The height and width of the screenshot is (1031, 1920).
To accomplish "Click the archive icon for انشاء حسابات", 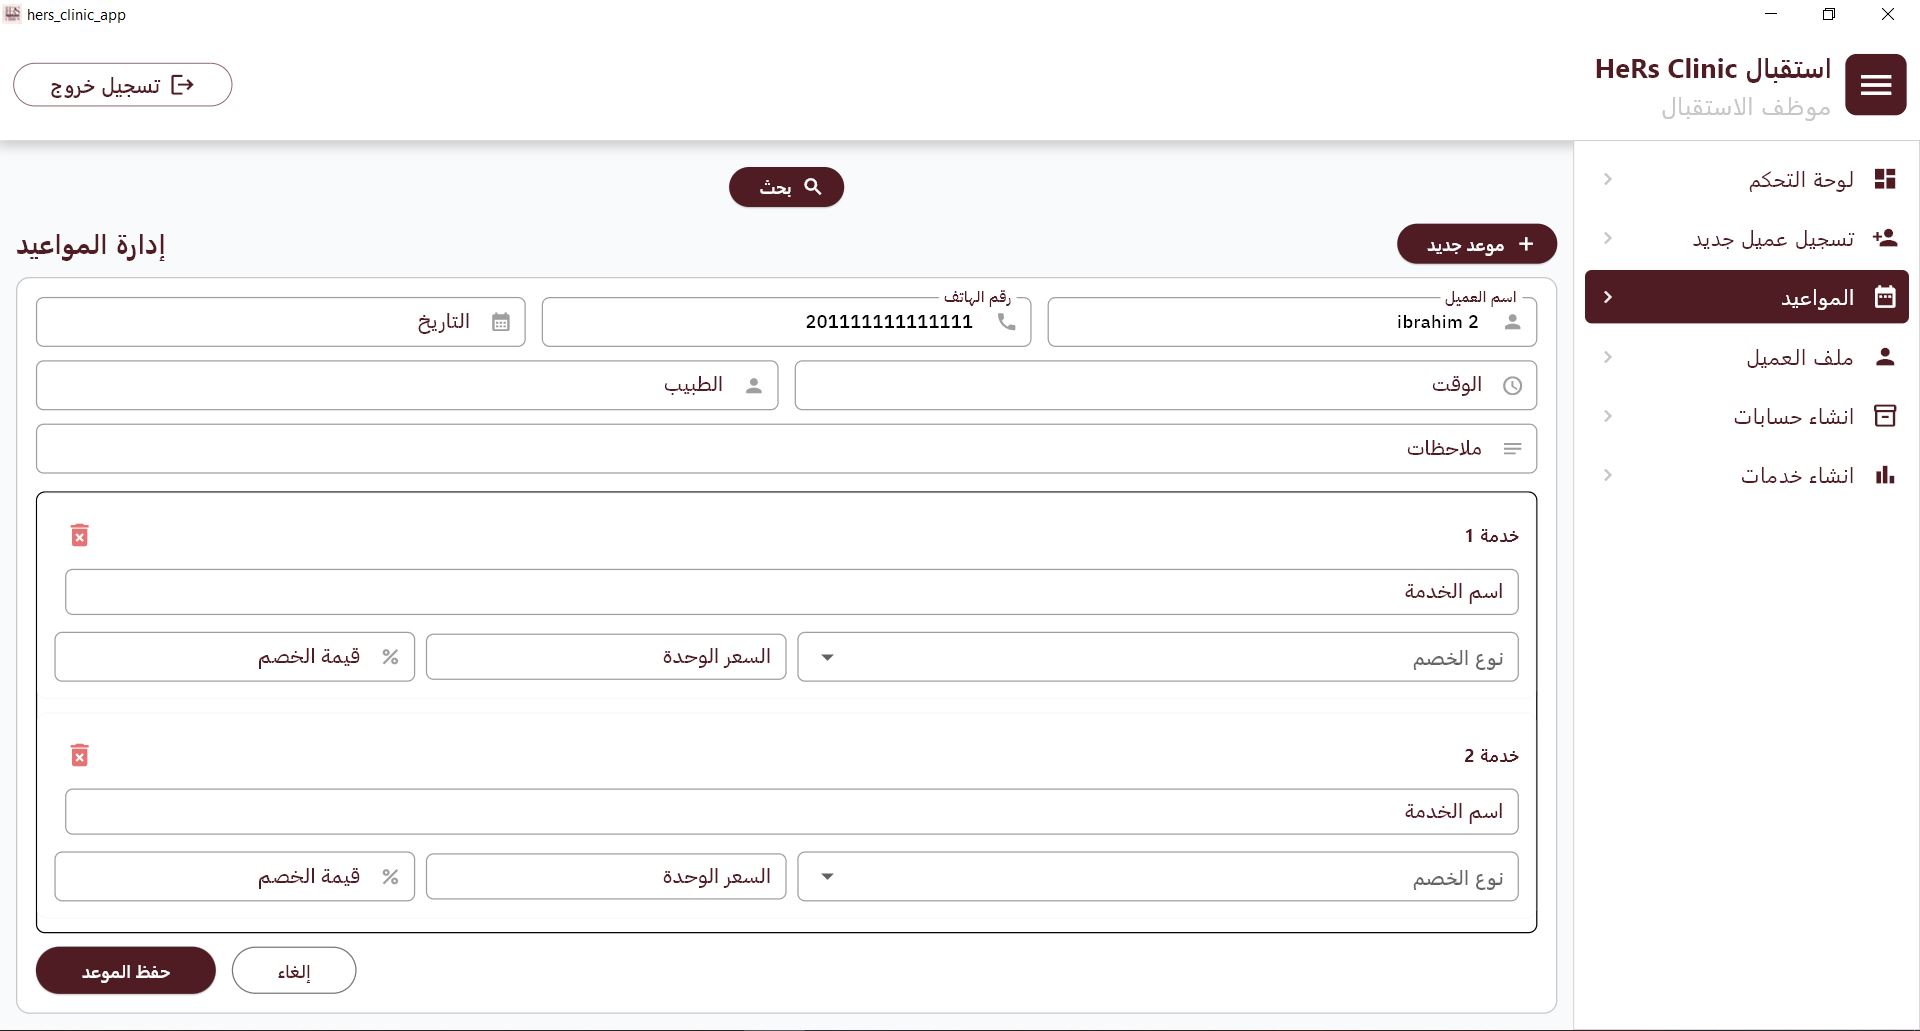I will (x=1885, y=416).
